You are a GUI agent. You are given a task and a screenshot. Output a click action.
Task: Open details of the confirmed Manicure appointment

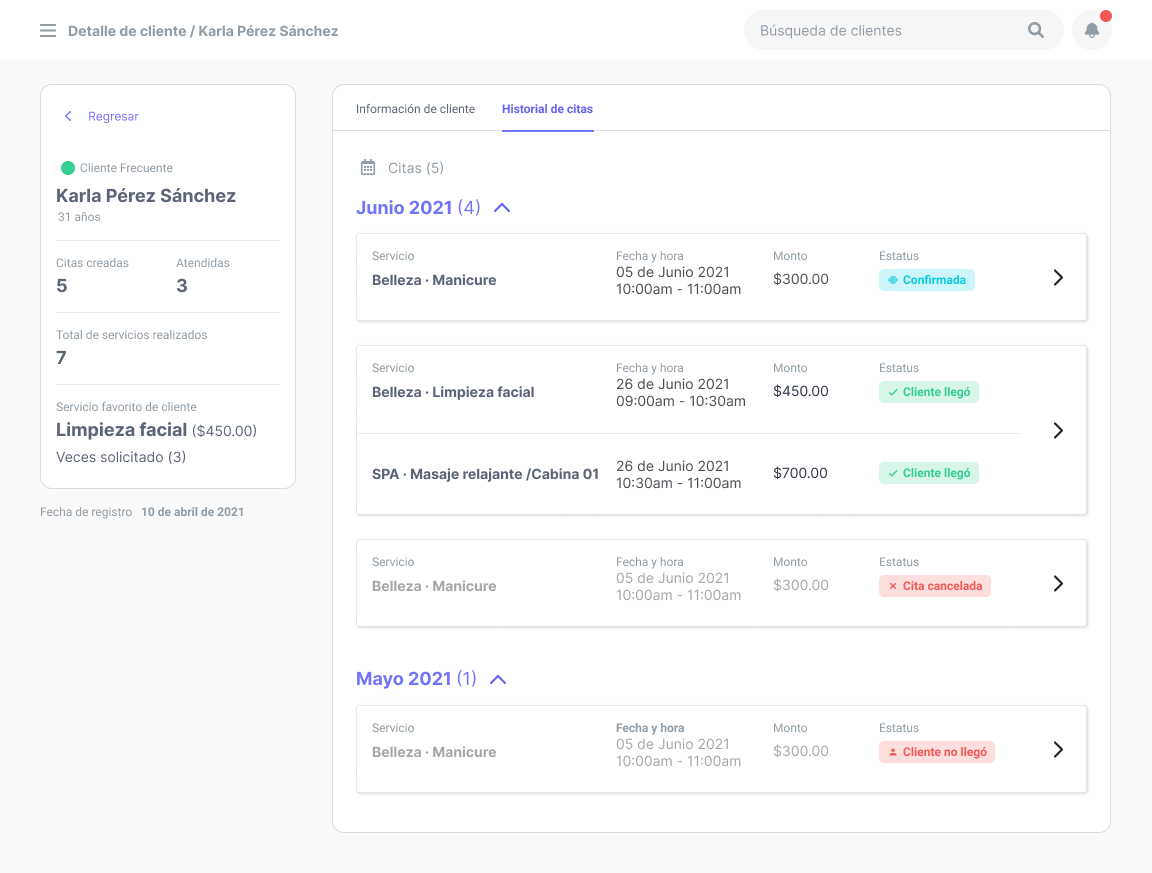1058,277
